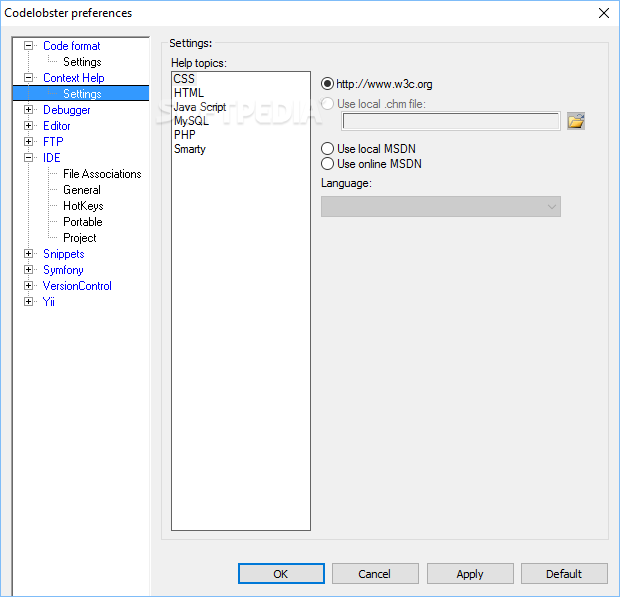Select VersionControl category
620x597 pixels.
coord(77,286)
